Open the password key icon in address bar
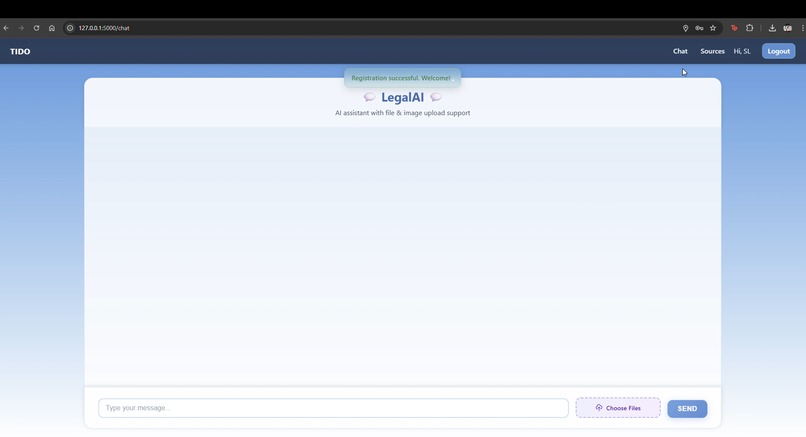The height and width of the screenshot is (437, 806). pyautogui.click(x=699, y=28)
